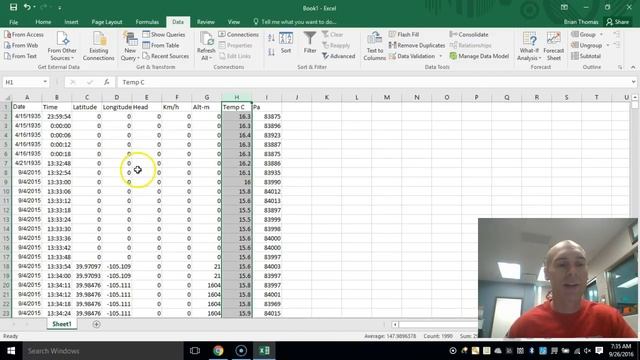
Task: Sort descending Z to A
Action: click(271, 52)
